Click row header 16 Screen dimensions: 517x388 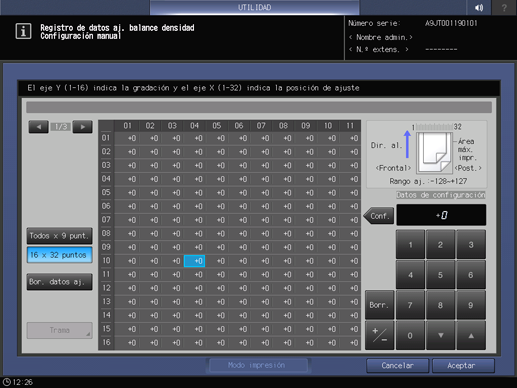(x=106, y=342)
